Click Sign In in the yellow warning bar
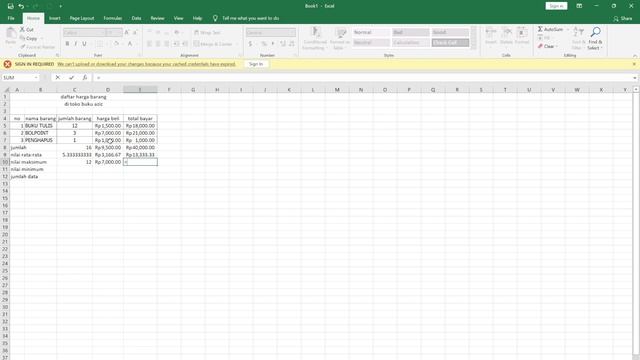The height and width of the screenshot is (360, 640). (256, 64)
